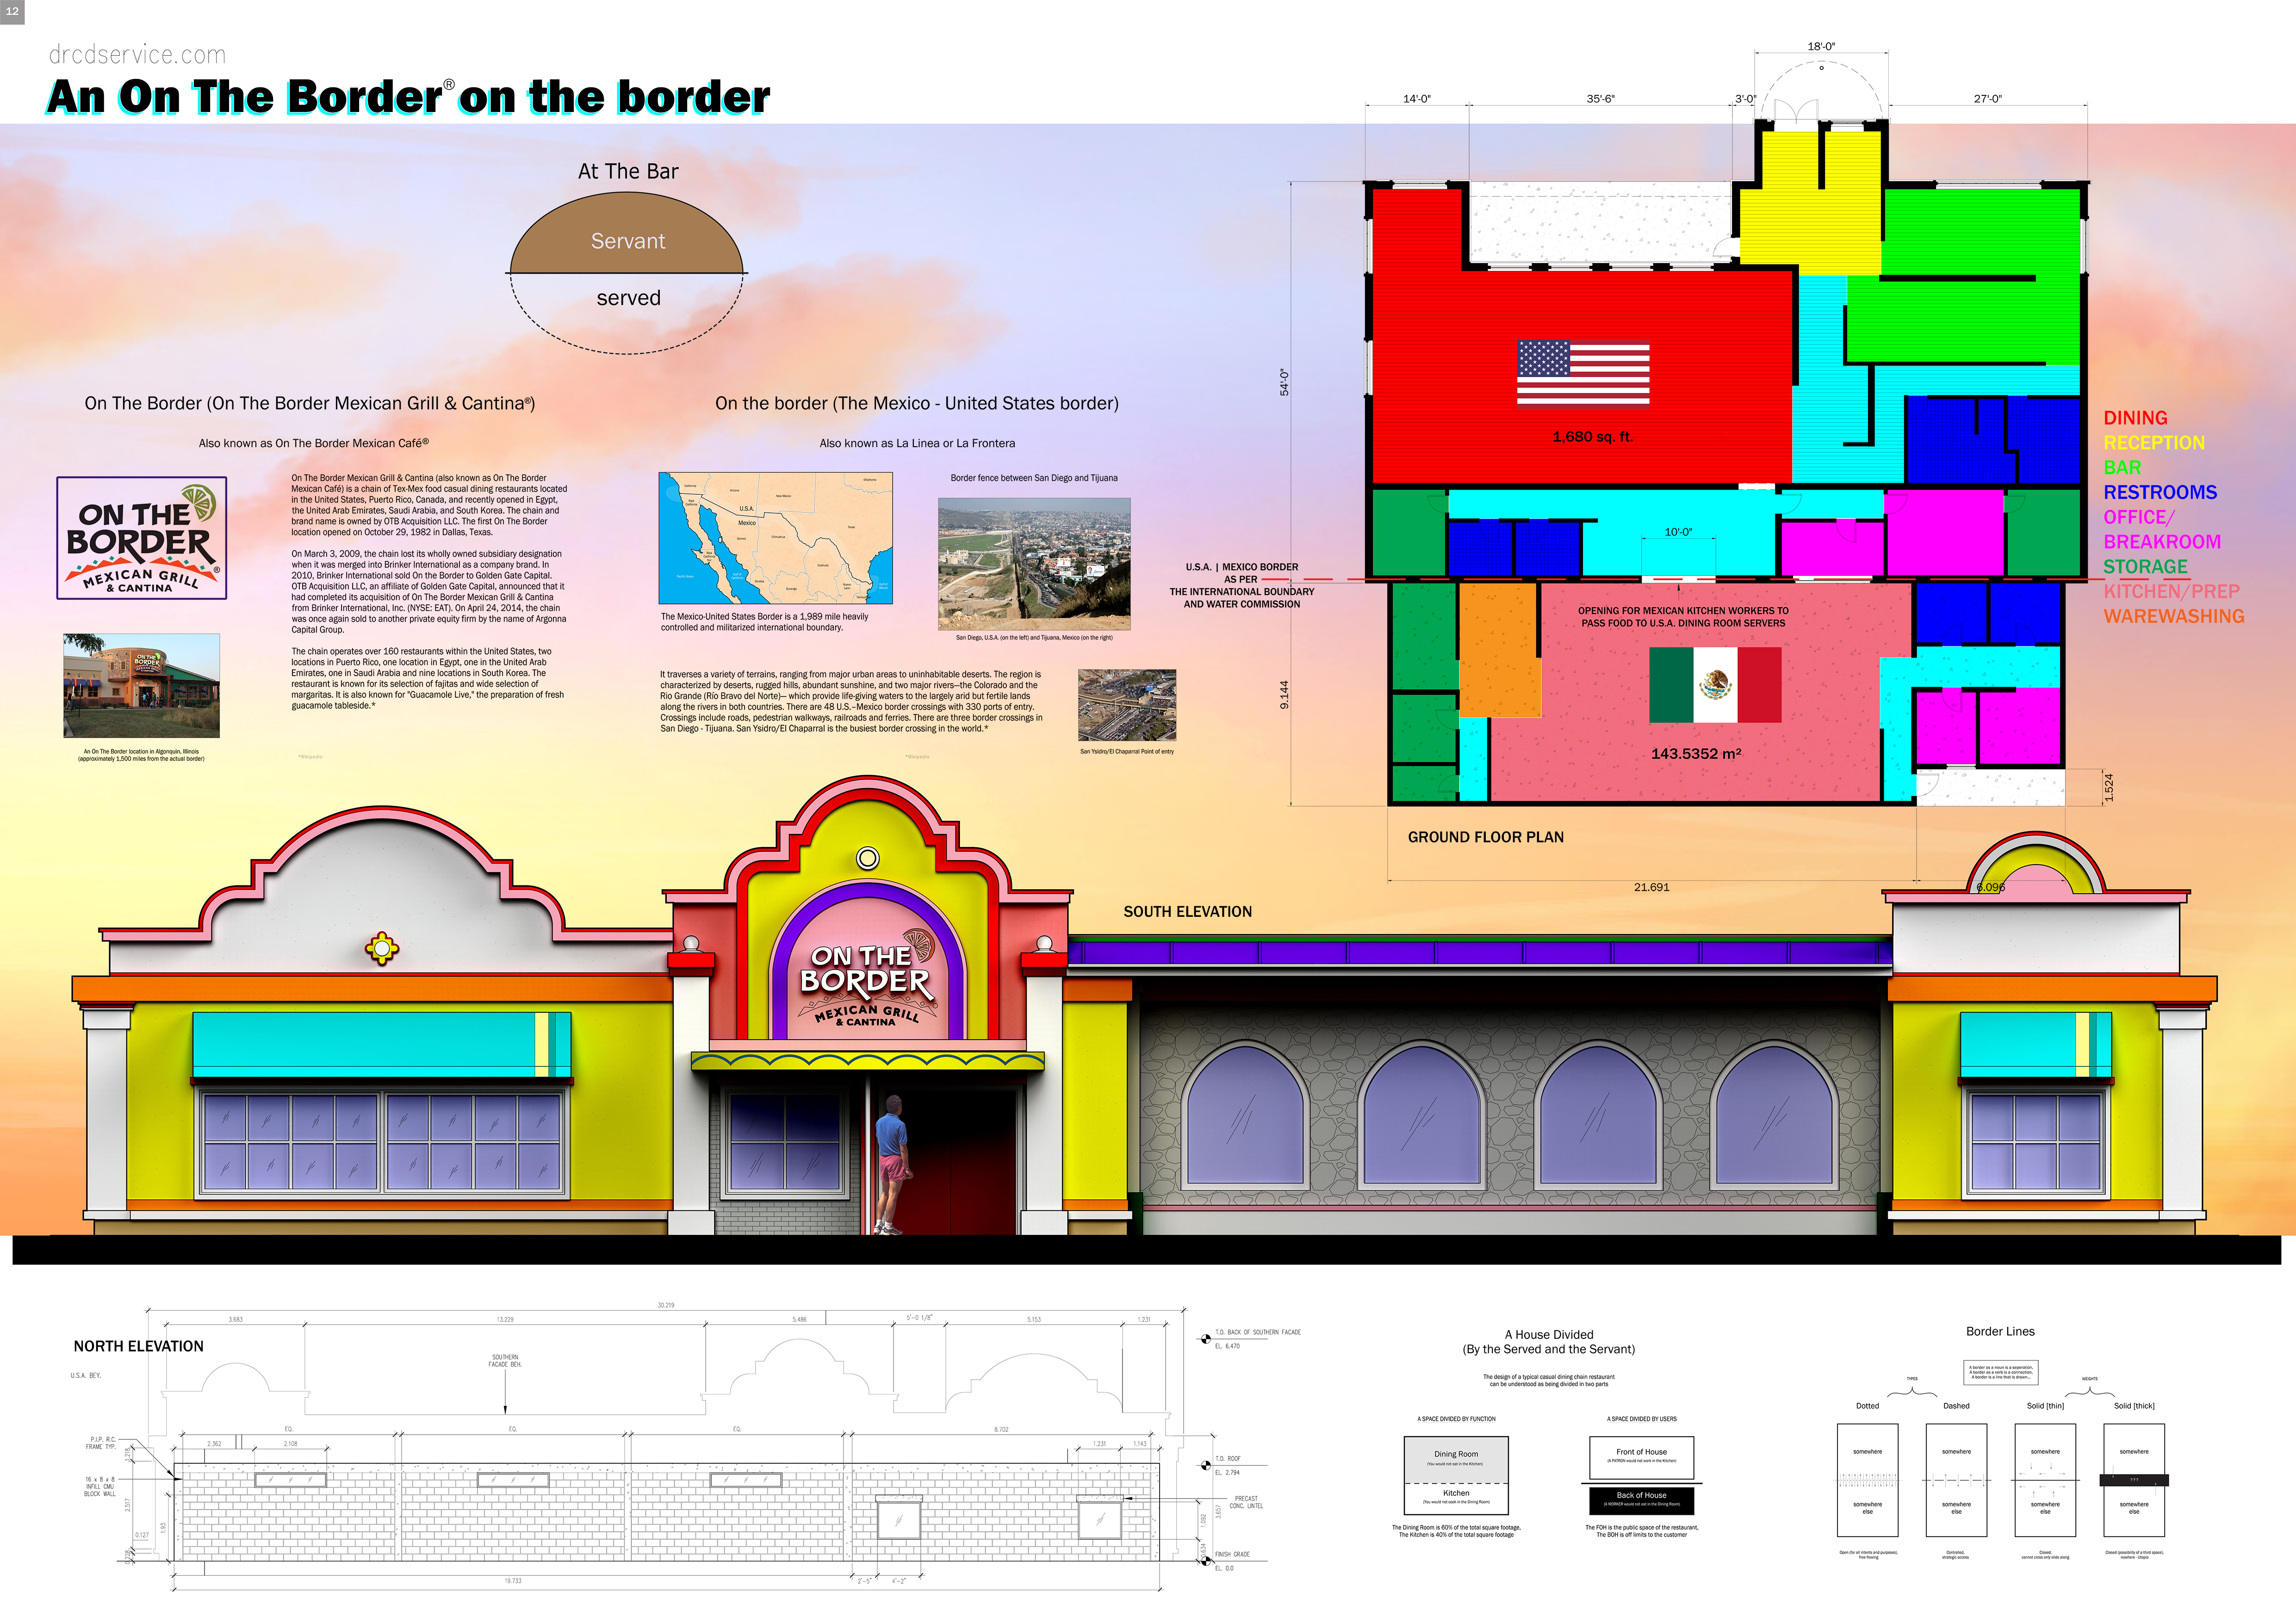Click the 'NORTH ELEVATION' label
This screenshot has width=2296, height=1624.
(138, 1346)
